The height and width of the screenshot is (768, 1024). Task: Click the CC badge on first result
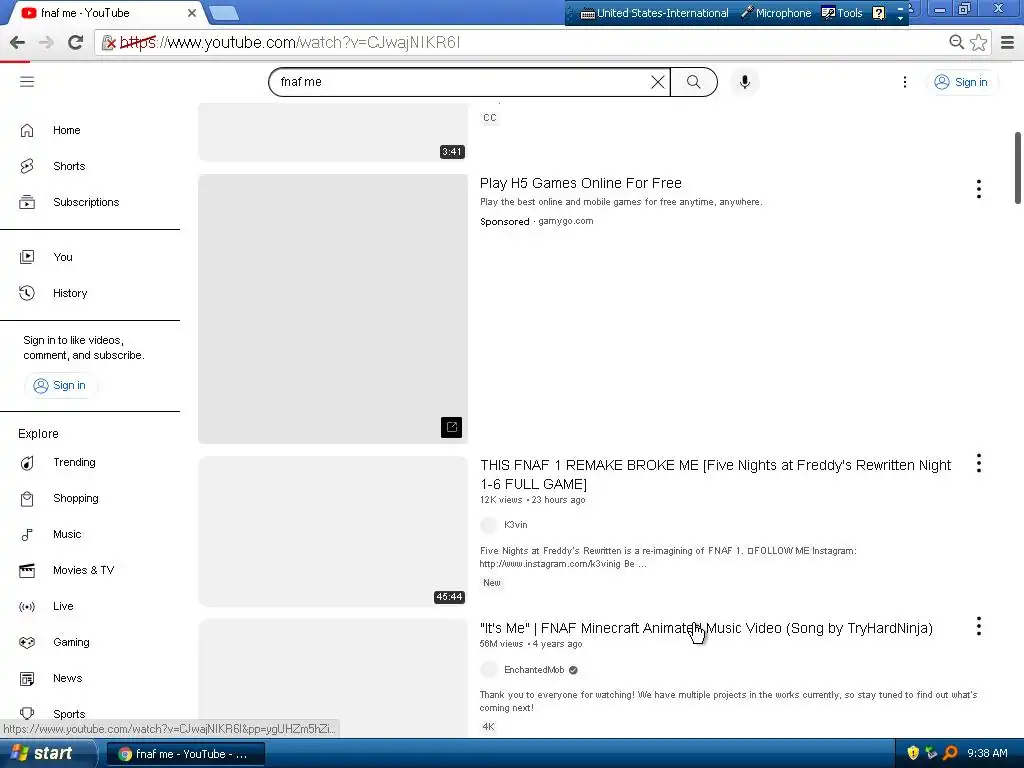pos(490,118)
